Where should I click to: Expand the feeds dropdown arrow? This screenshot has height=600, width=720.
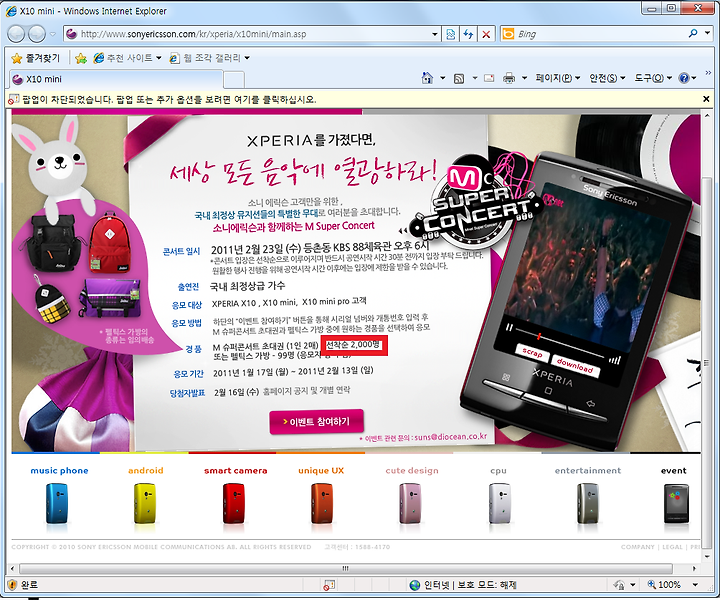pos(475,78)
